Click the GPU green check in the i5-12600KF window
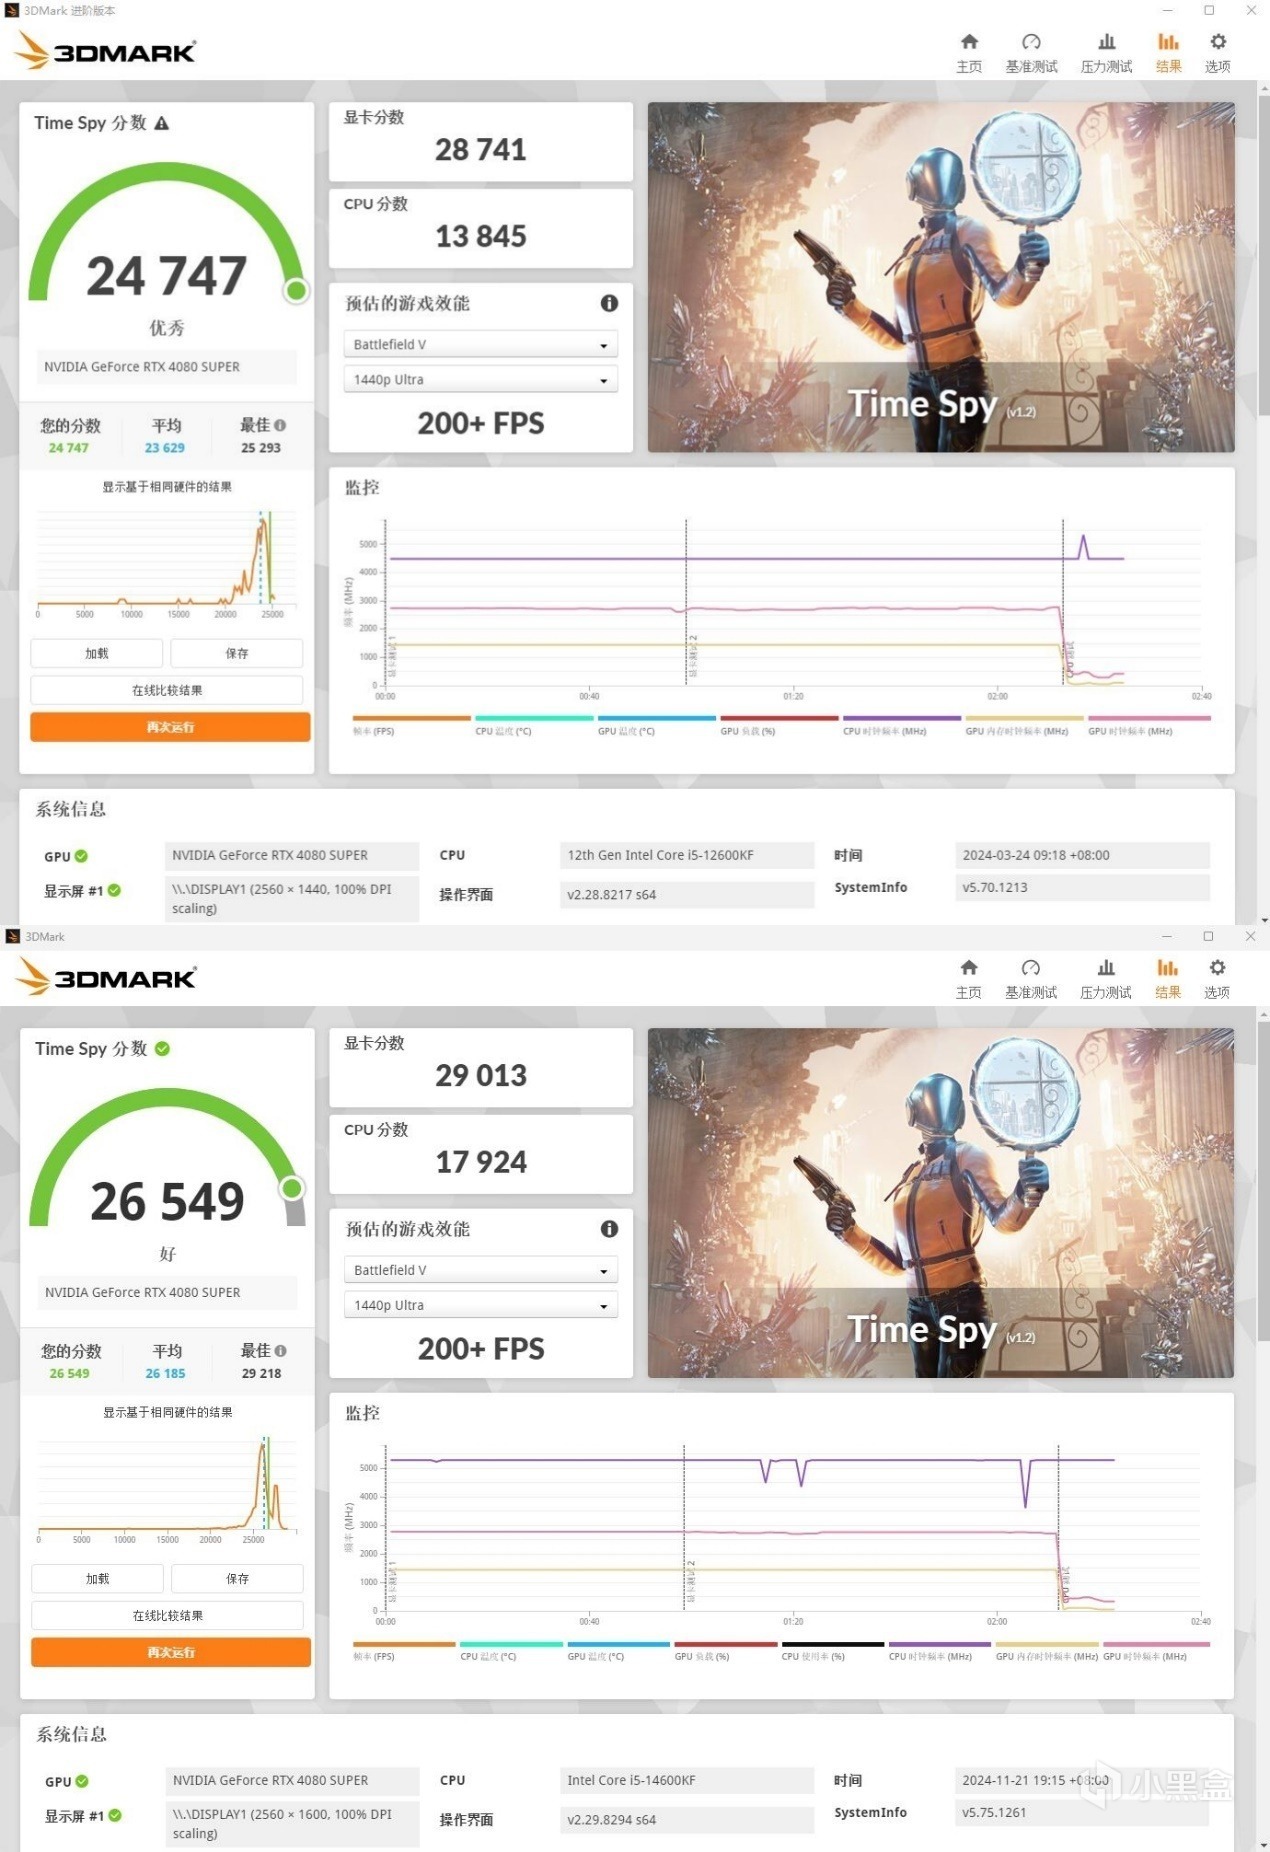 pyautogui.click(x=81, y=856)
